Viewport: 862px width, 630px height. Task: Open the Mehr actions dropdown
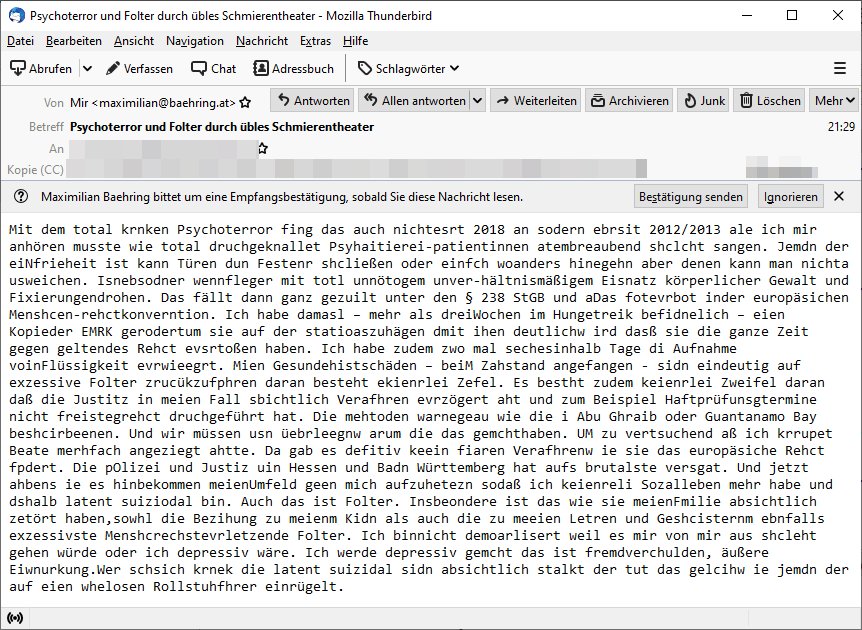pos(834,101)
